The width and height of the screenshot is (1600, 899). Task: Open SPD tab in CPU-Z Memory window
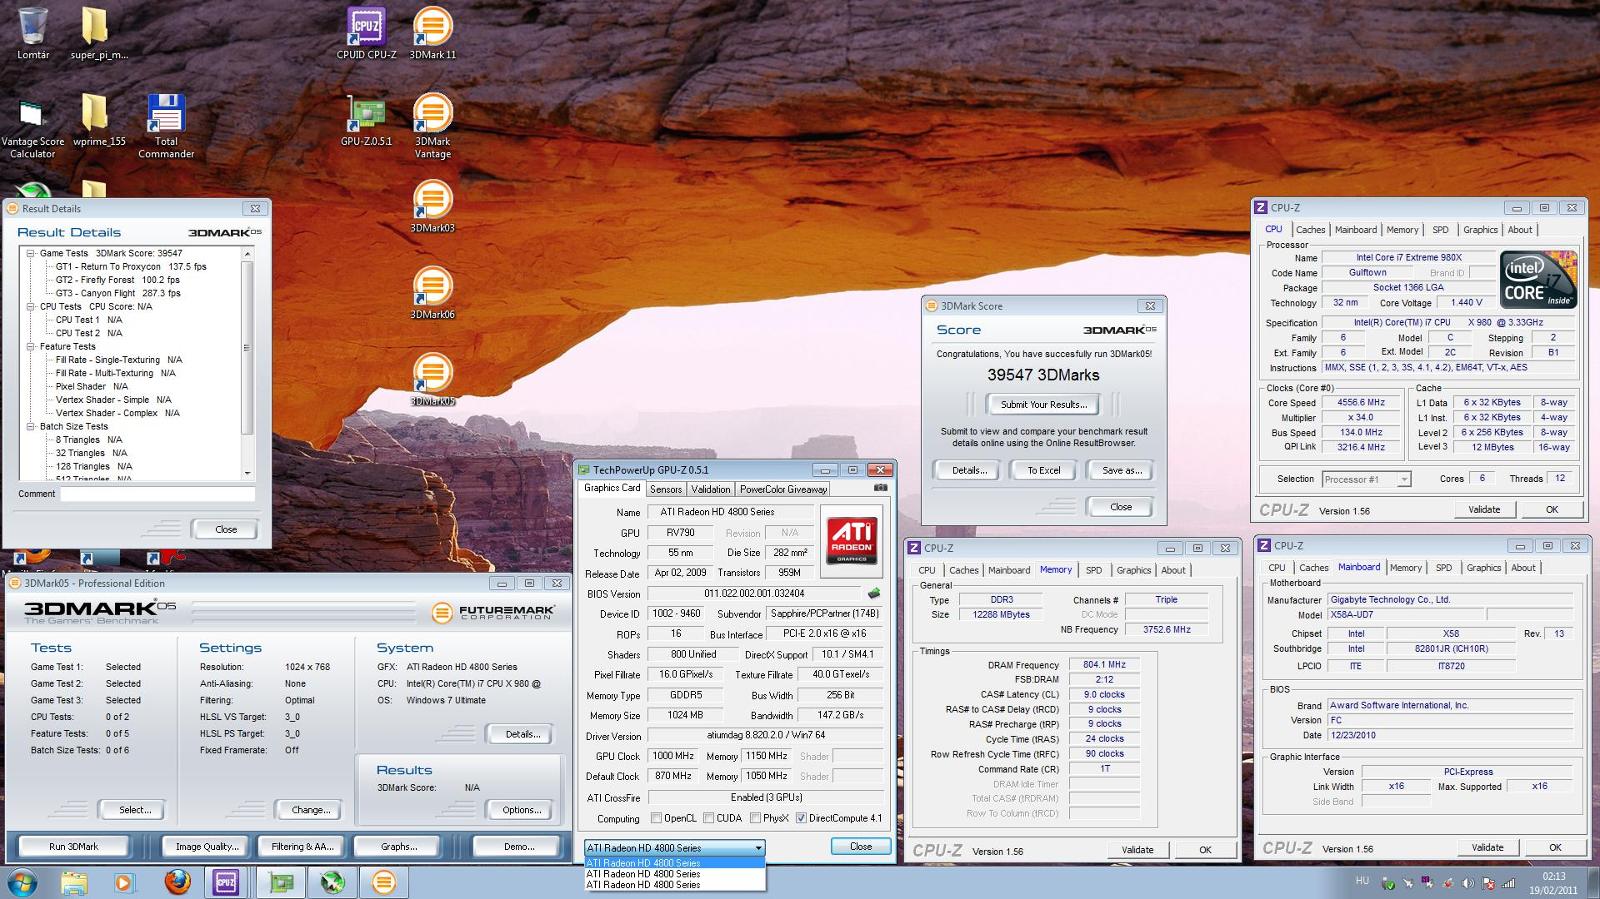tap(1094, 570)
